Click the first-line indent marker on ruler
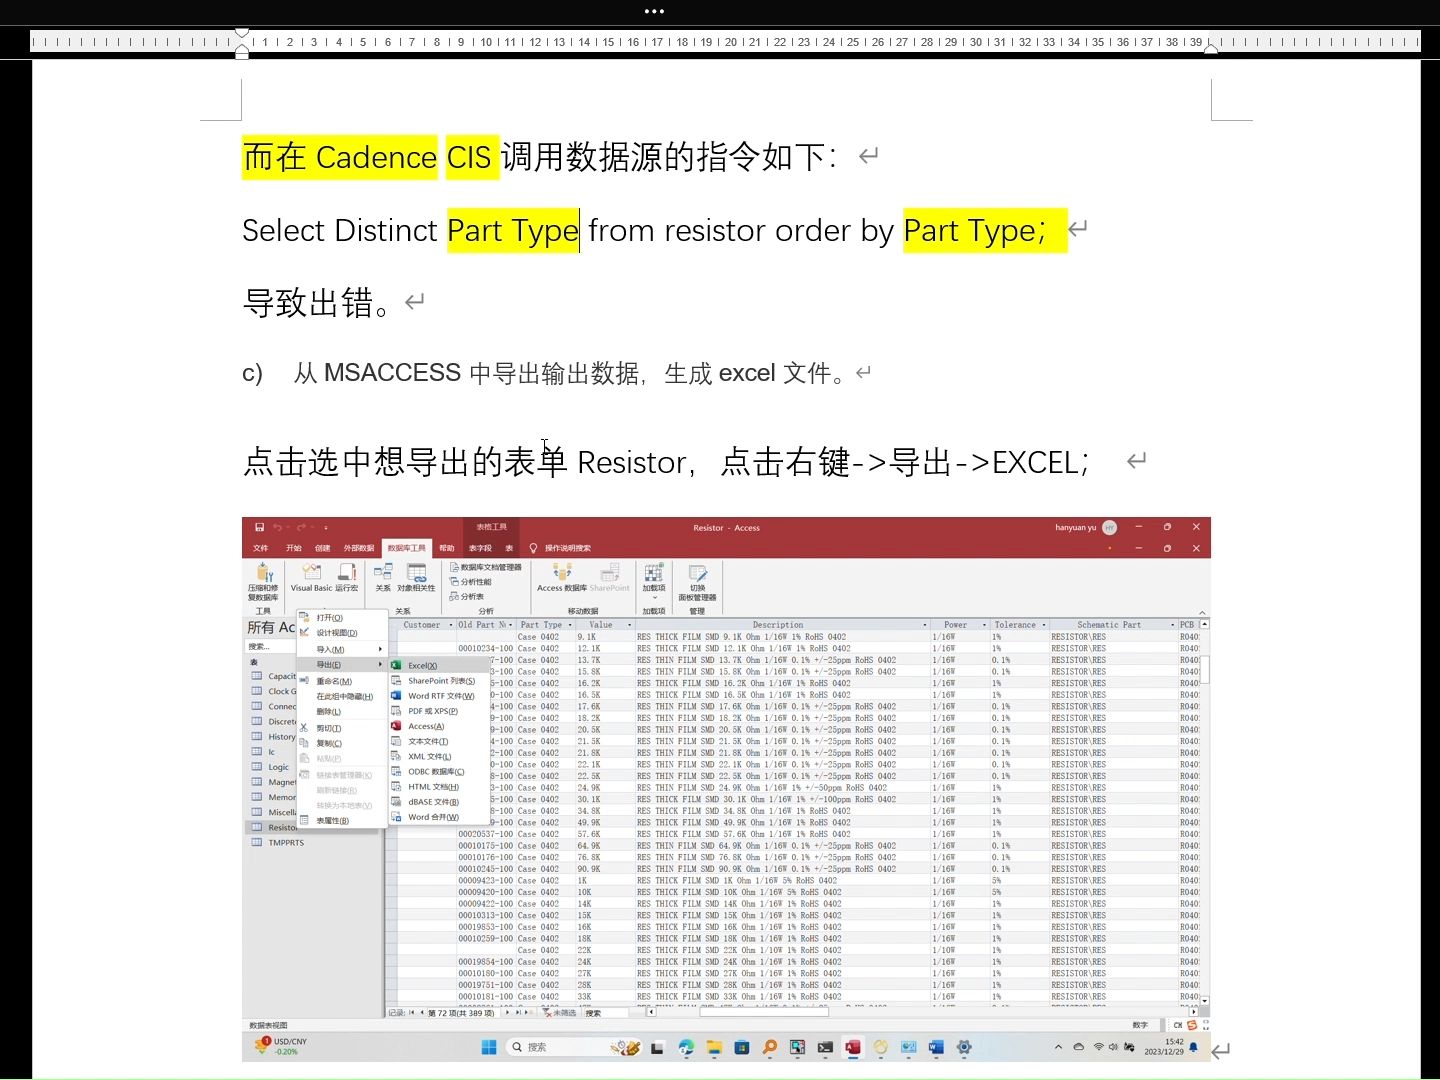Image resolution: width=1440 pixels, height=1080 pixels. point(241,31)
